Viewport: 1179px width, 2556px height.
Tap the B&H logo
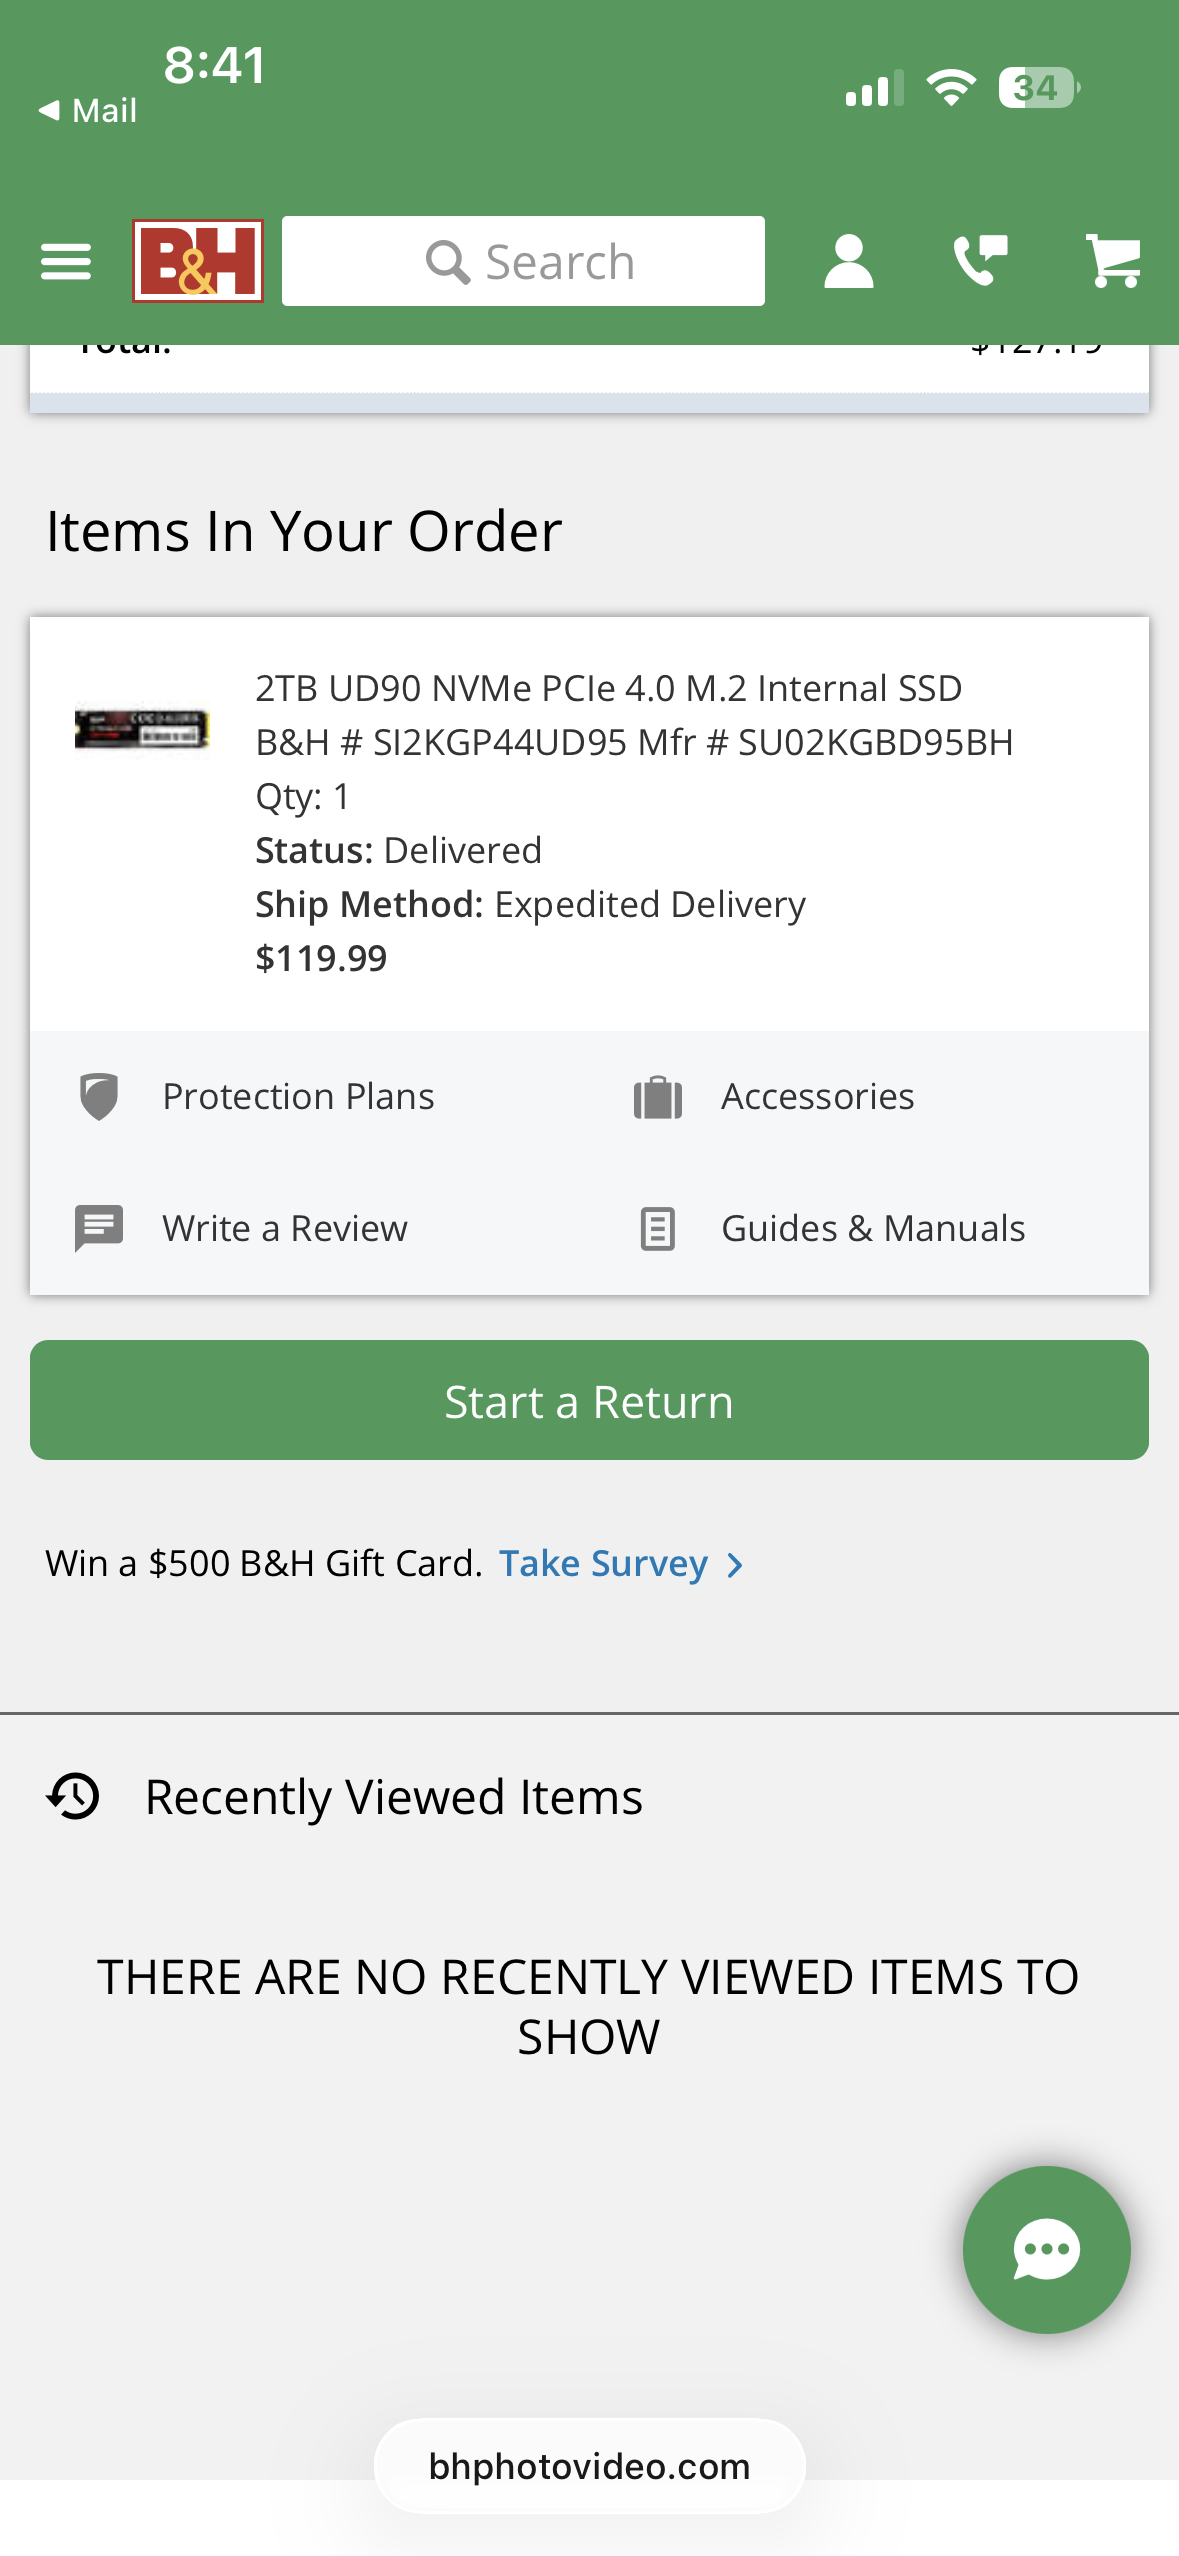(x=198, y=261)
